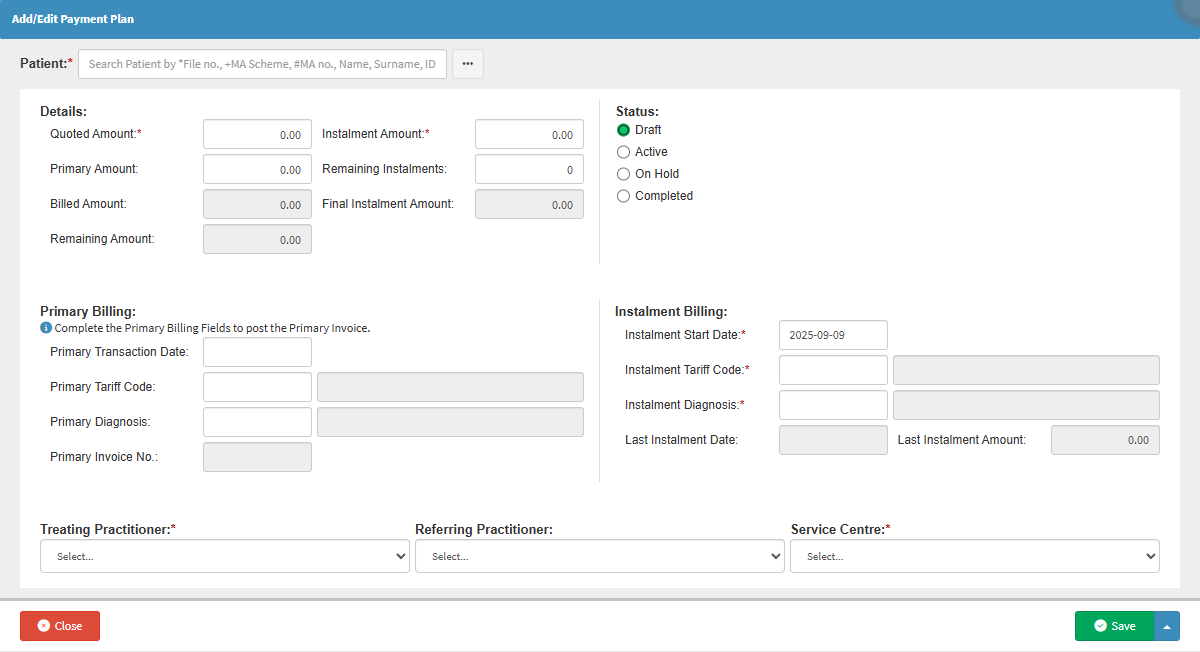The image size is (1200, 652).
Task: Set status to Active
Action: point(624,152)
